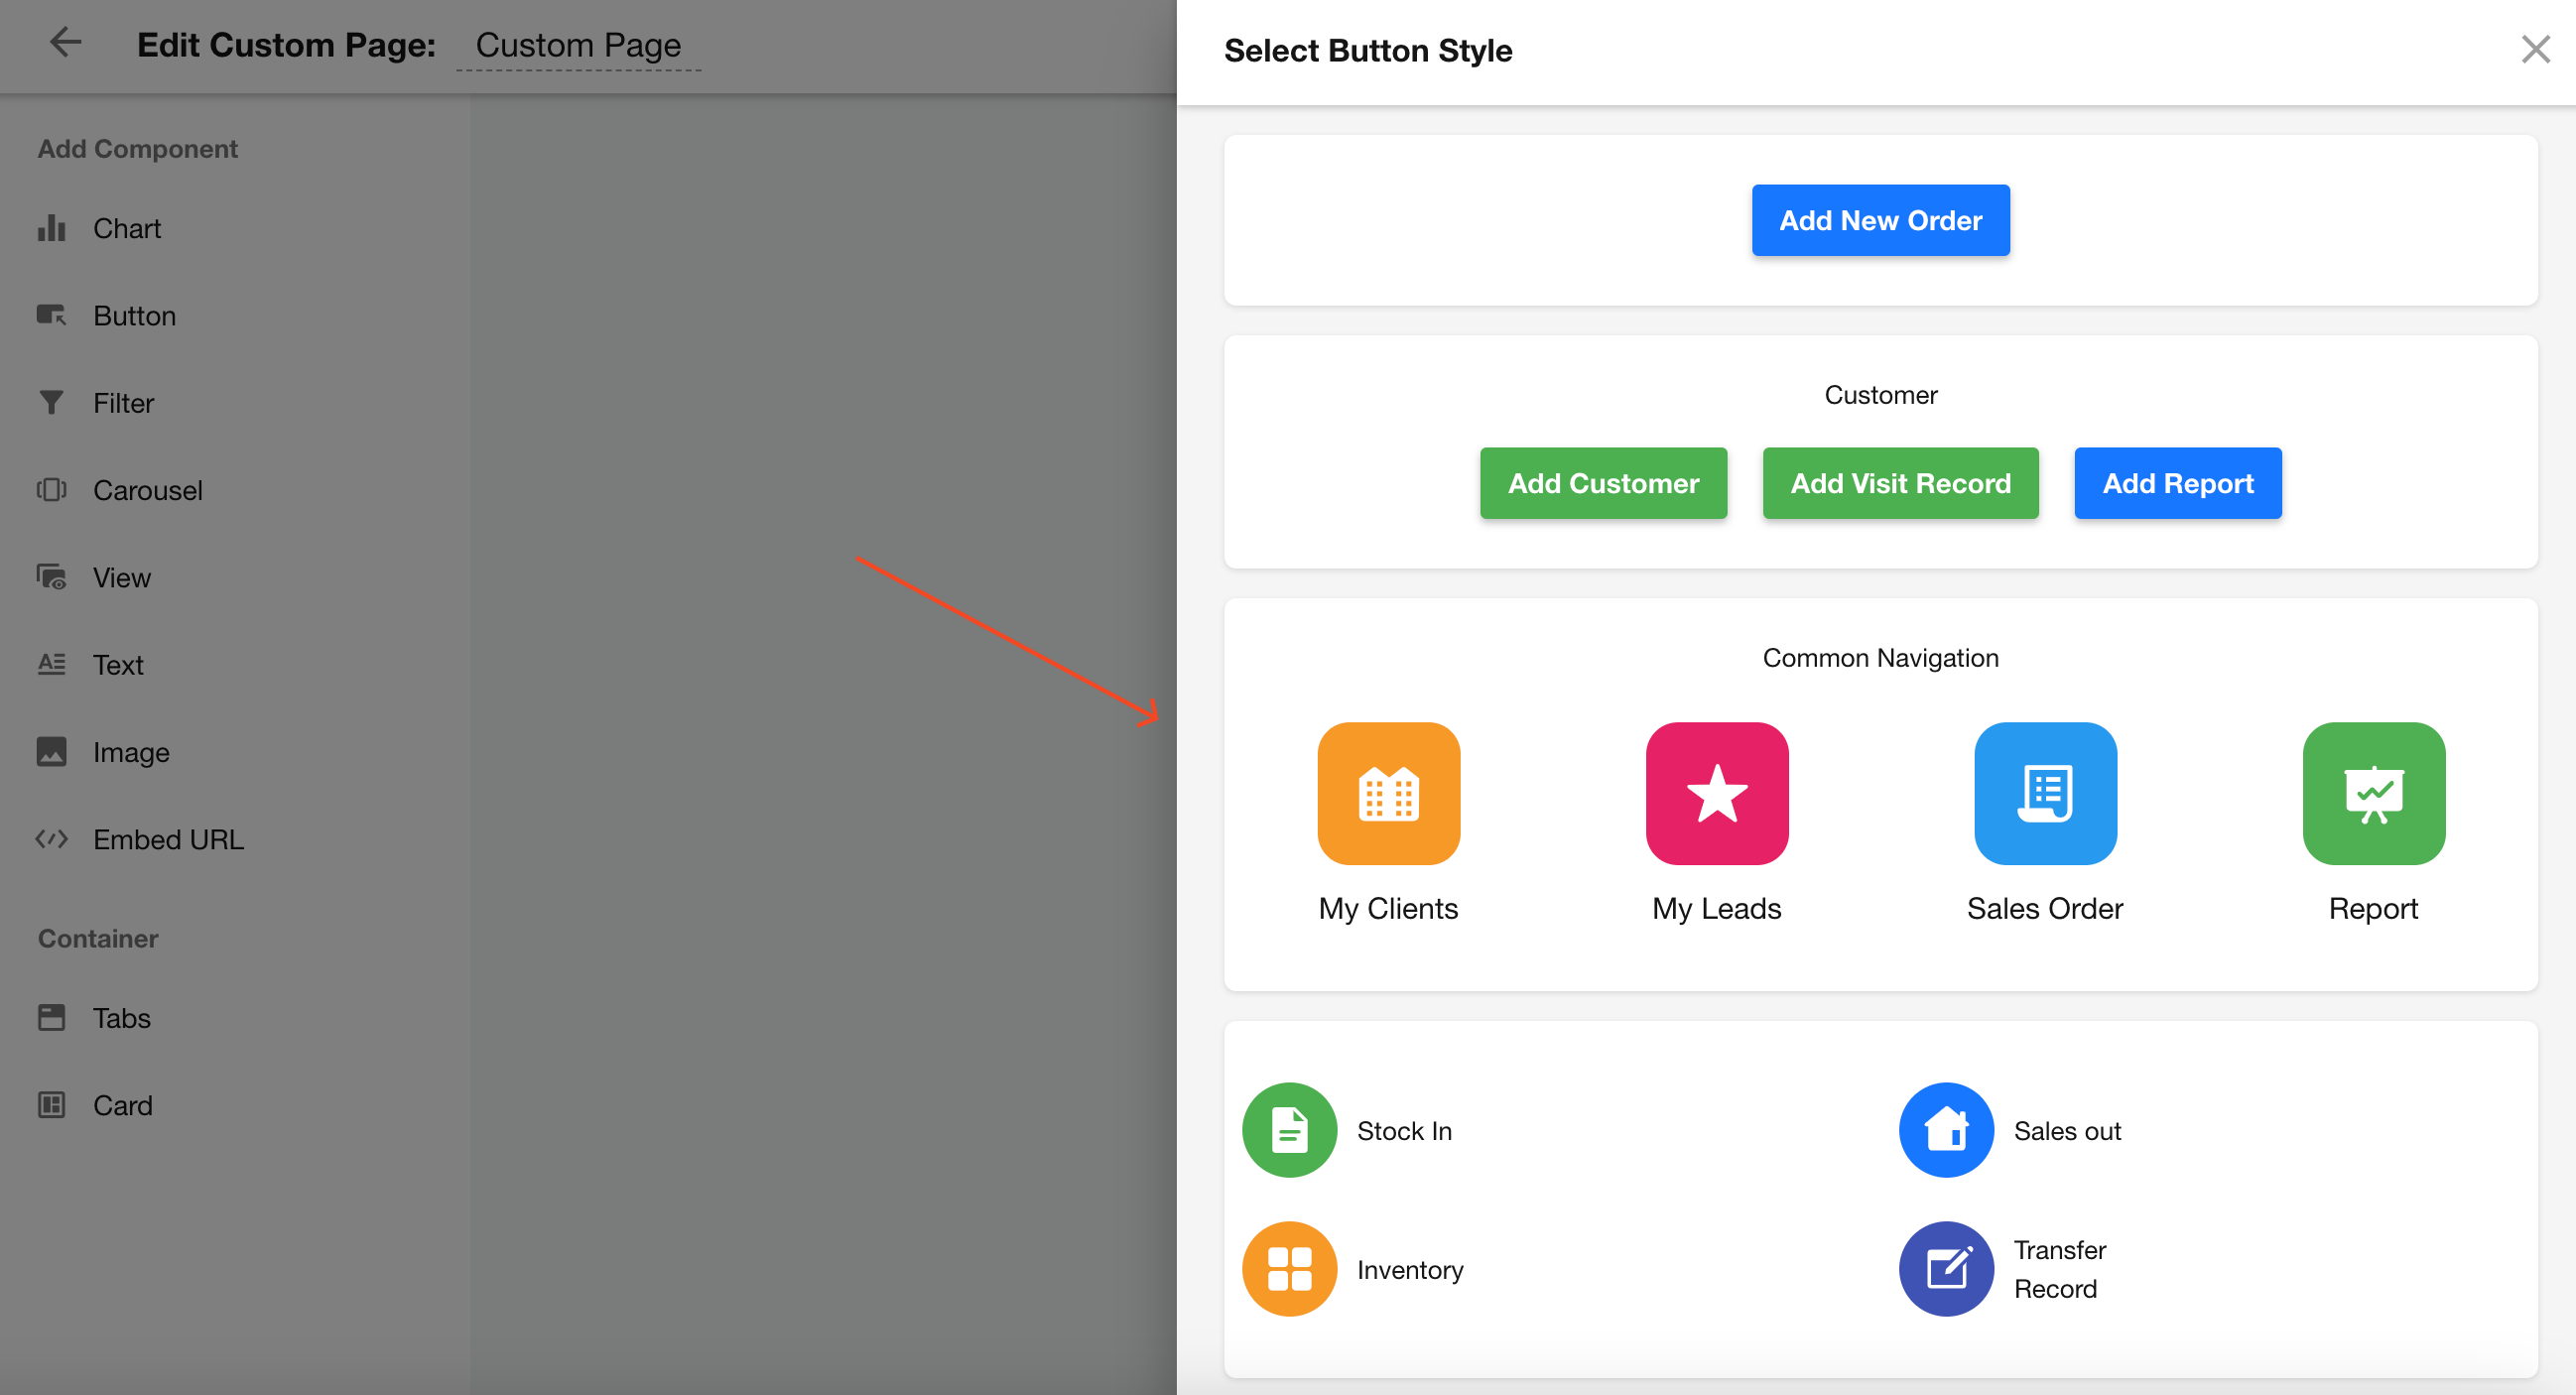Select the blue Add Report button

click(2177, 483)
